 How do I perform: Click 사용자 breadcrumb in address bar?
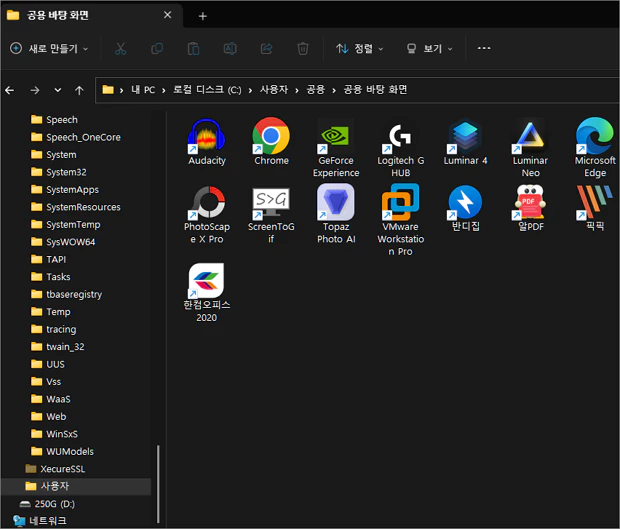pos(274,90)
